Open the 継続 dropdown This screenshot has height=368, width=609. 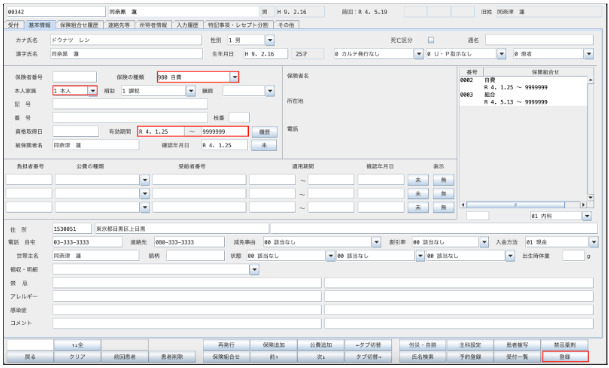coord(270,91)
